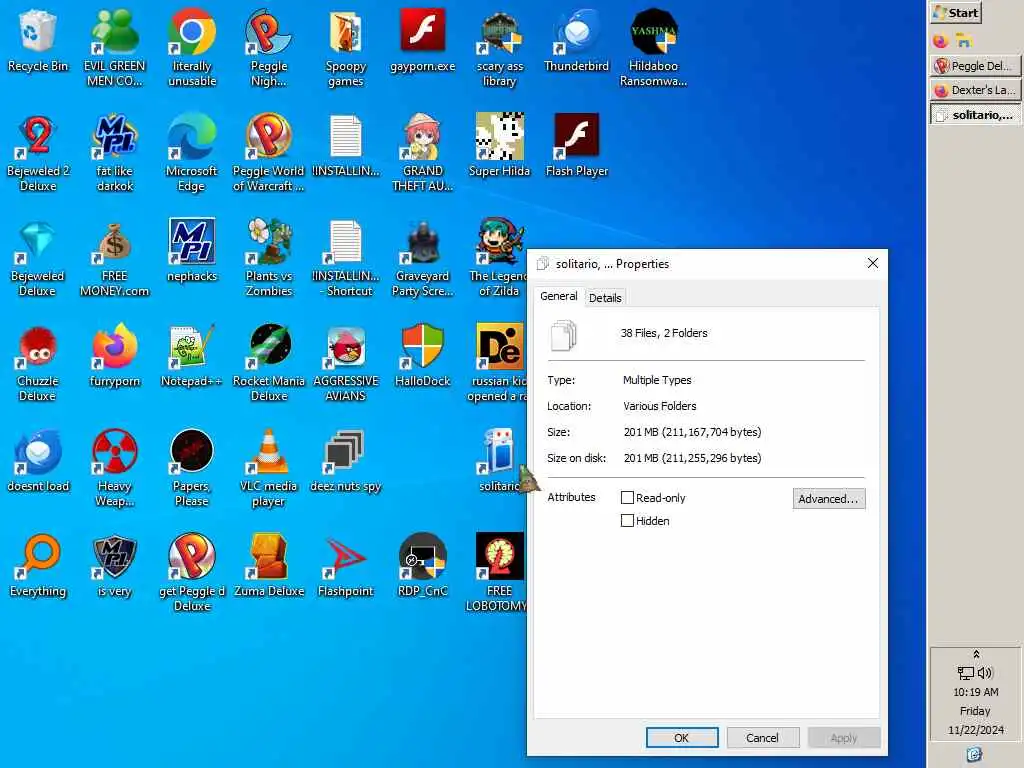Select the Firefox icon labeled furryporn
Screen dimensions: 1024x768
click(114, 356)
